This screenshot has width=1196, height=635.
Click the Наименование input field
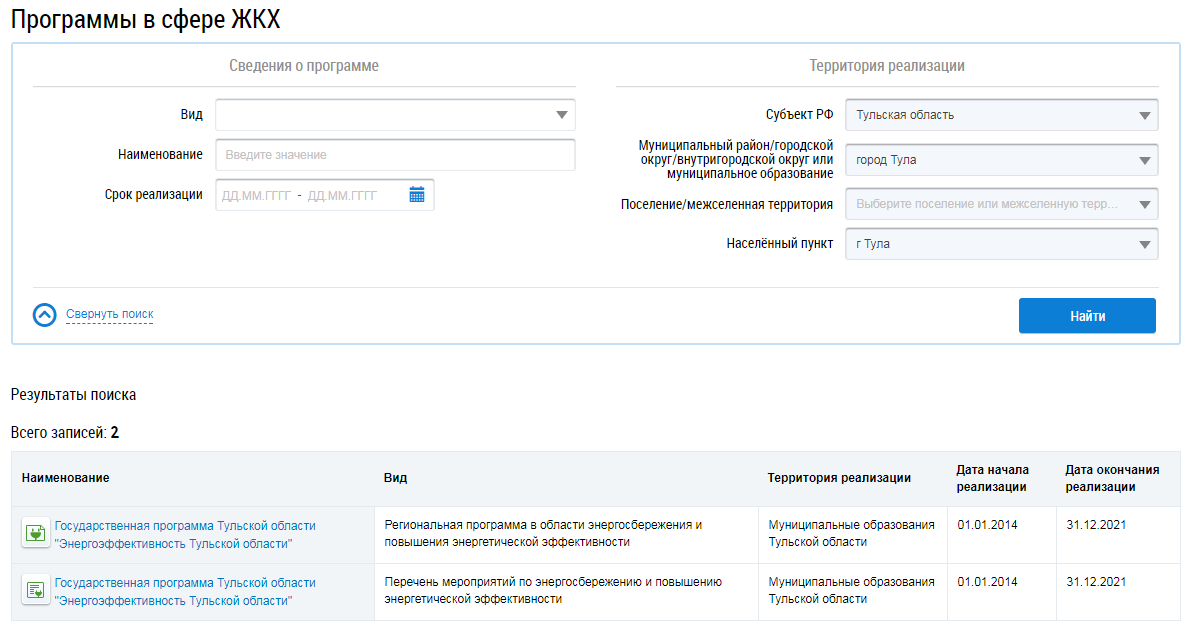click(395, 155)
